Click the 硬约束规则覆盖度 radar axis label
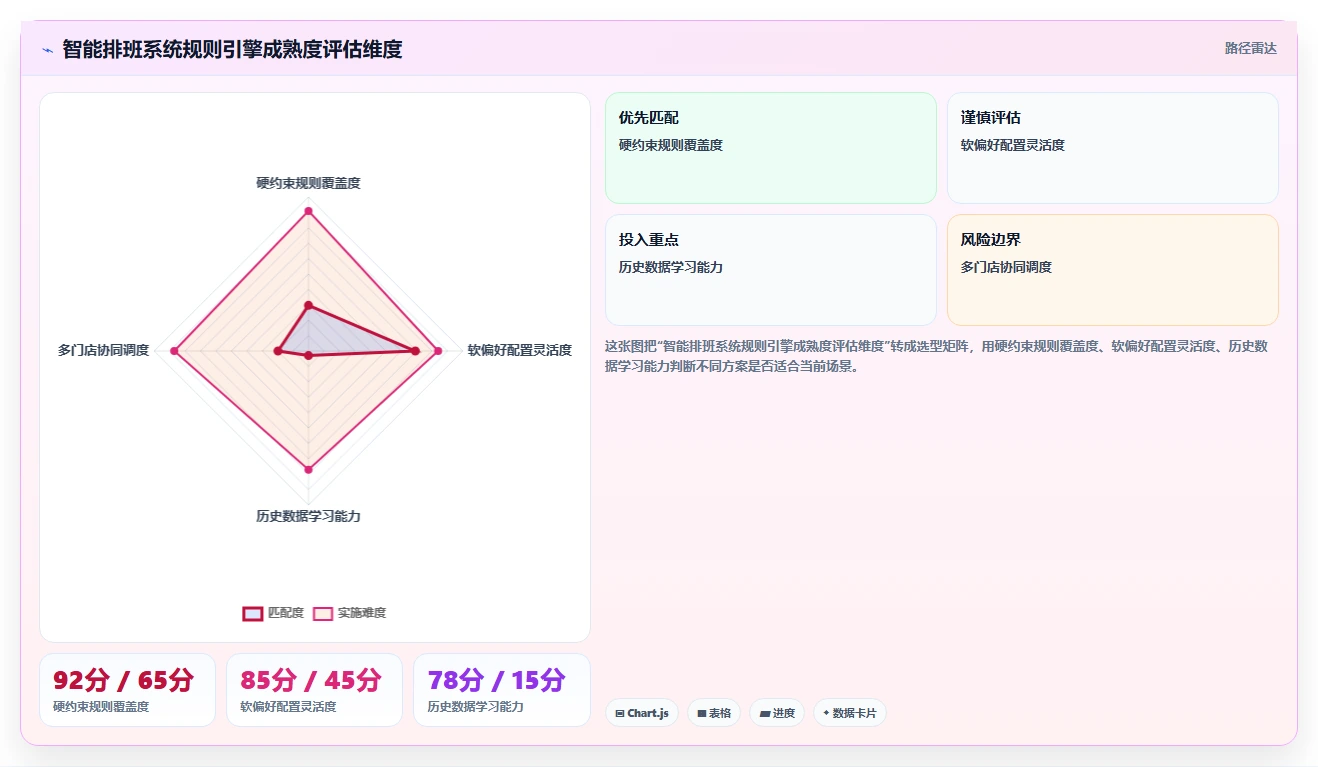The height and width of the screenshot is (767, 1318). (308, 183)
